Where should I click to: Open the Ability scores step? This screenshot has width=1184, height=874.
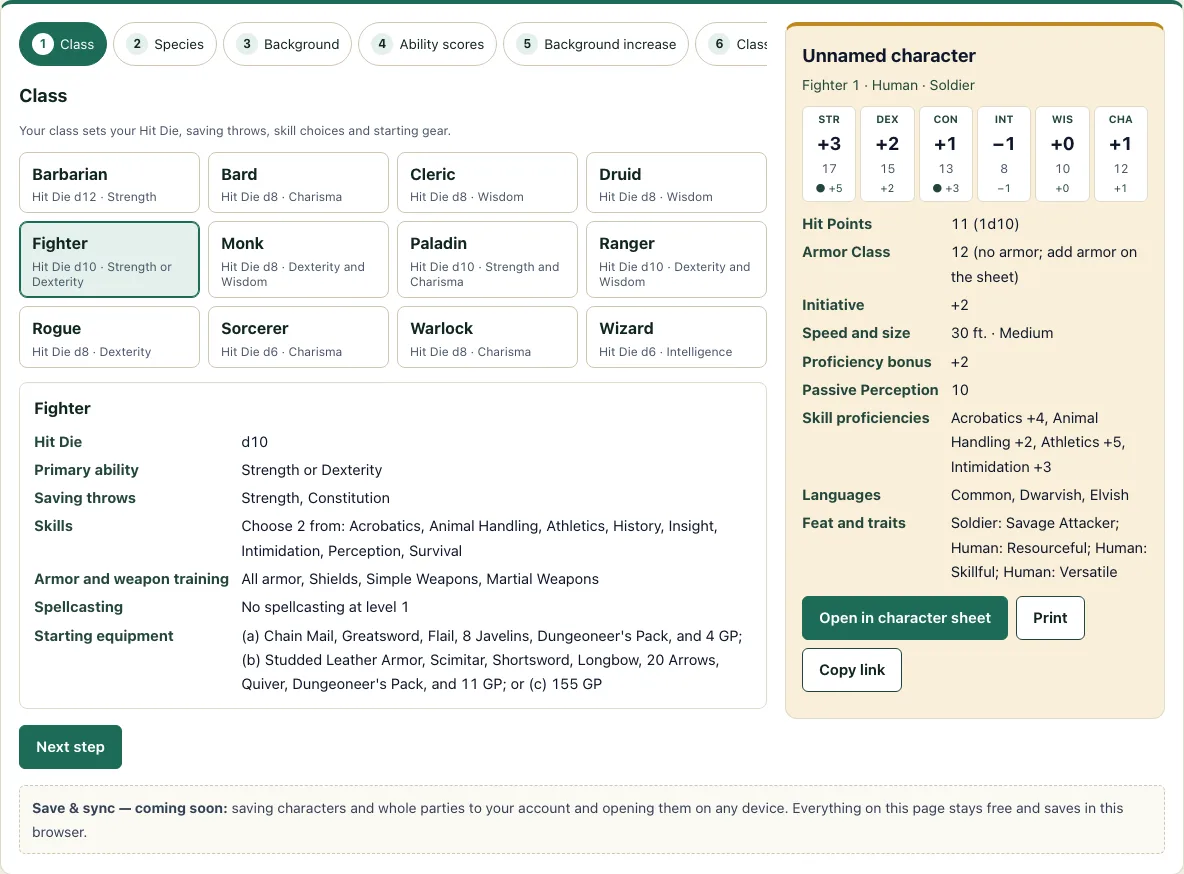(427, 44)
